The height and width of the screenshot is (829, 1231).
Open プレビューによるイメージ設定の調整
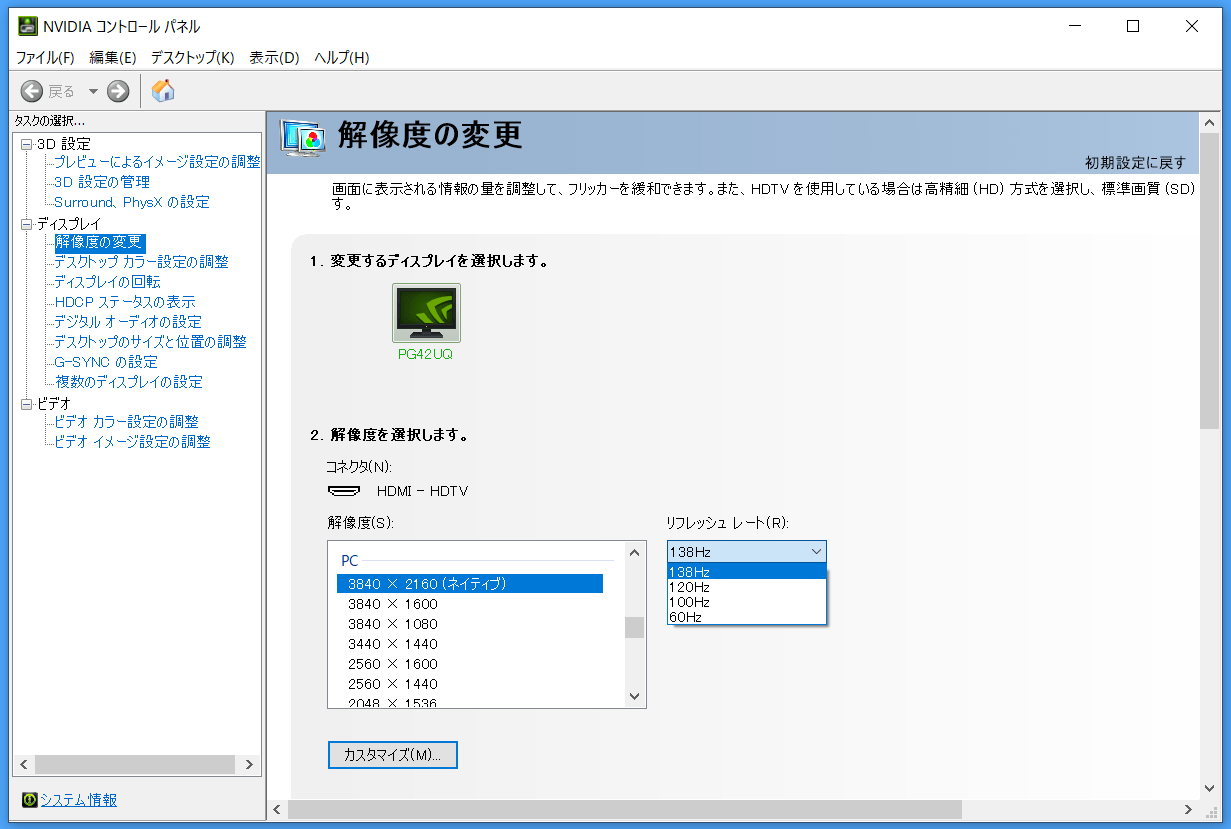point(157,162)
